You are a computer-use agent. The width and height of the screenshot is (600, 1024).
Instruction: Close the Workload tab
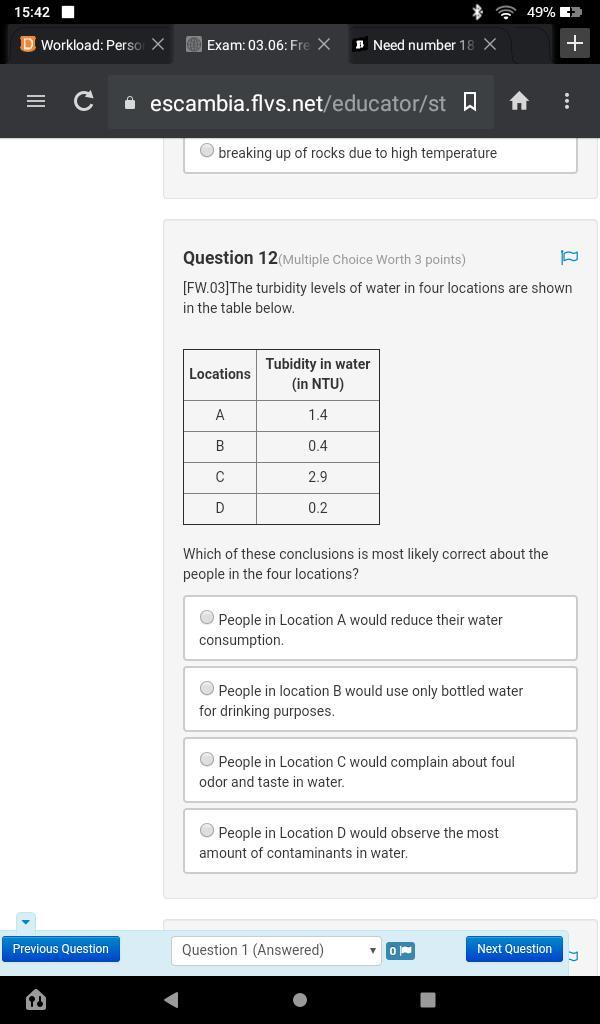[x=158, y=45]
